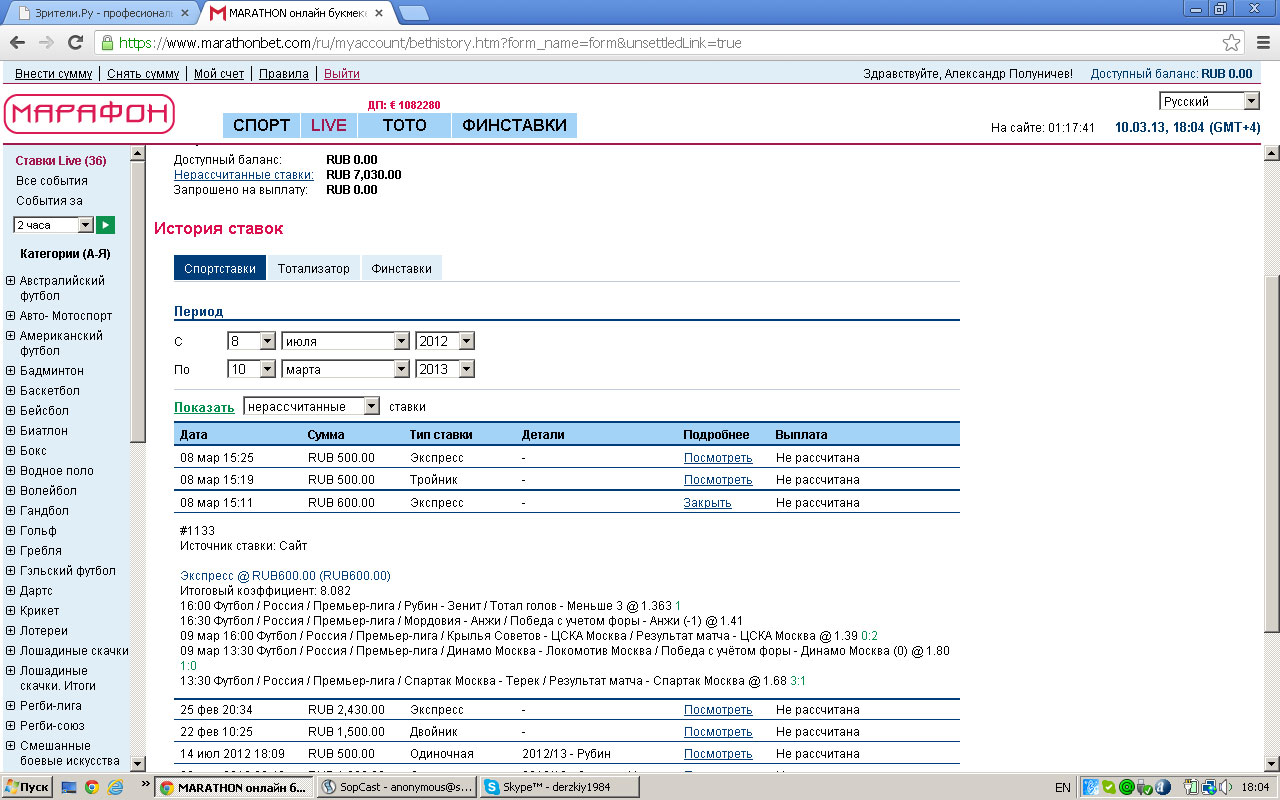Open the end month dropdown showing марта
Screen dimensions: 1280x800
345,369
